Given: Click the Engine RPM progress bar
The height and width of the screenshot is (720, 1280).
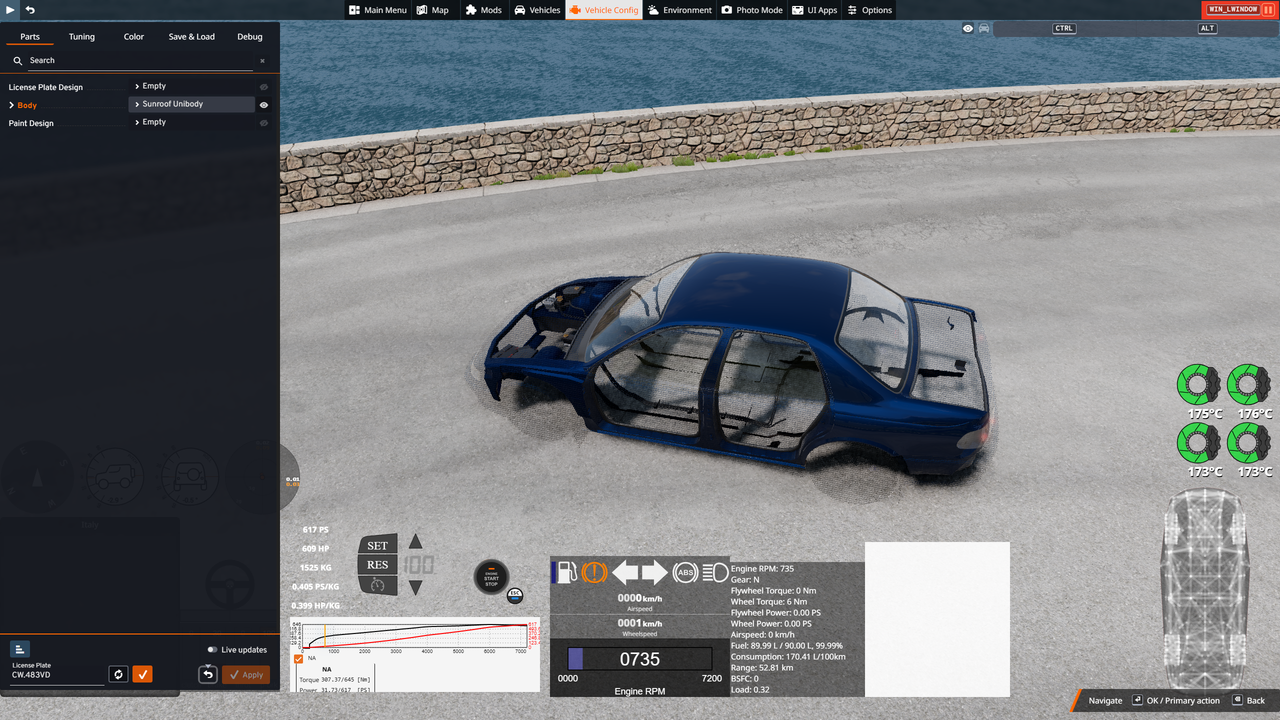Looking at the screenshot, I should [x=640, y=659].
